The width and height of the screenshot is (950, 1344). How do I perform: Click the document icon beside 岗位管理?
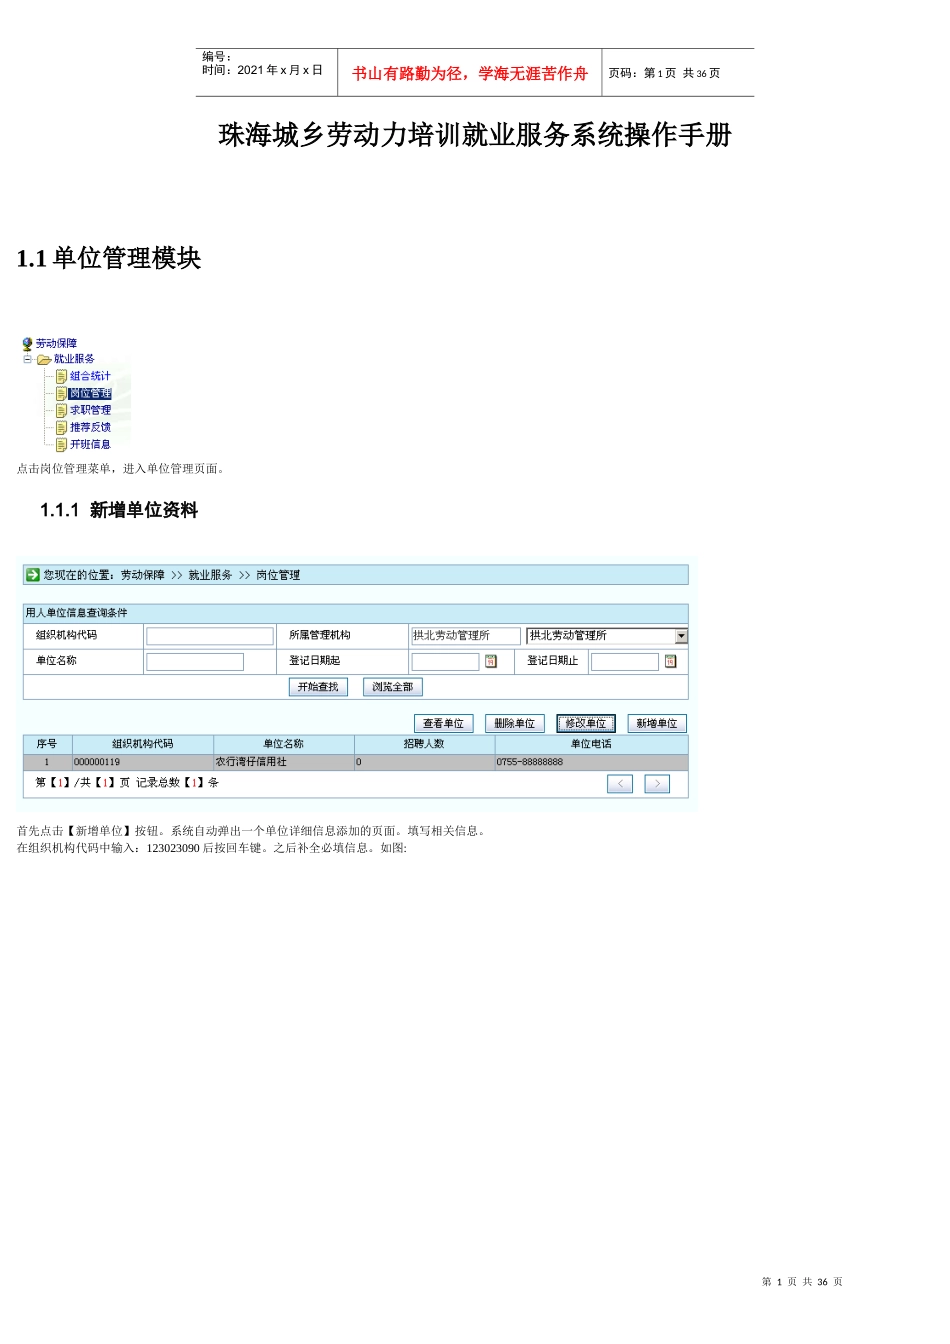click(x=61, y=394)
